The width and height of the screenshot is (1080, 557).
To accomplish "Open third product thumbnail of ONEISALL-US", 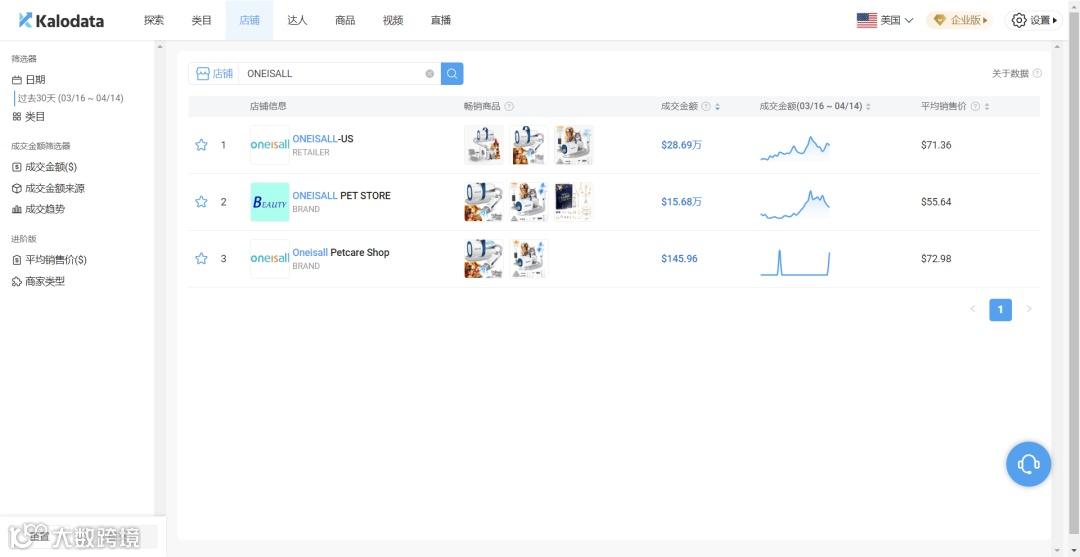I will point(573,145).
